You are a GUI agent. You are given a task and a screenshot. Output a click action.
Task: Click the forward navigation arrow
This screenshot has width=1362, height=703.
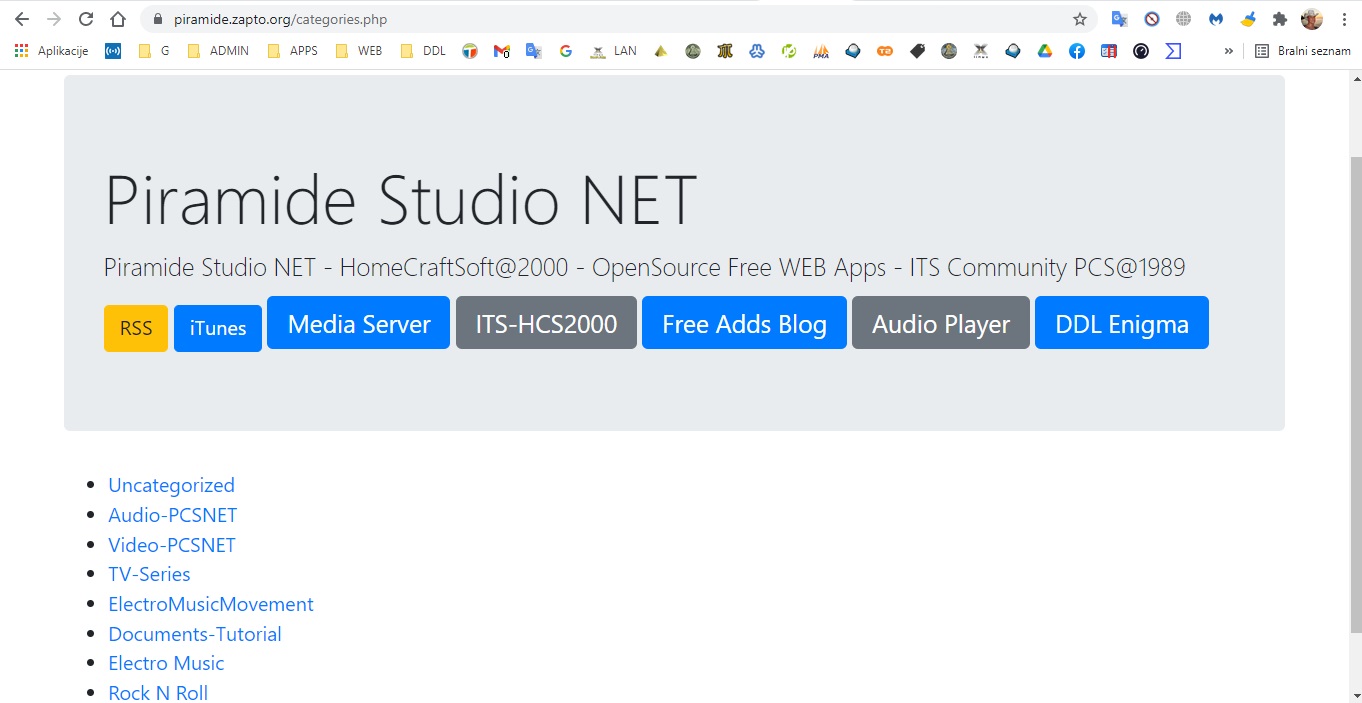(54, 19)
